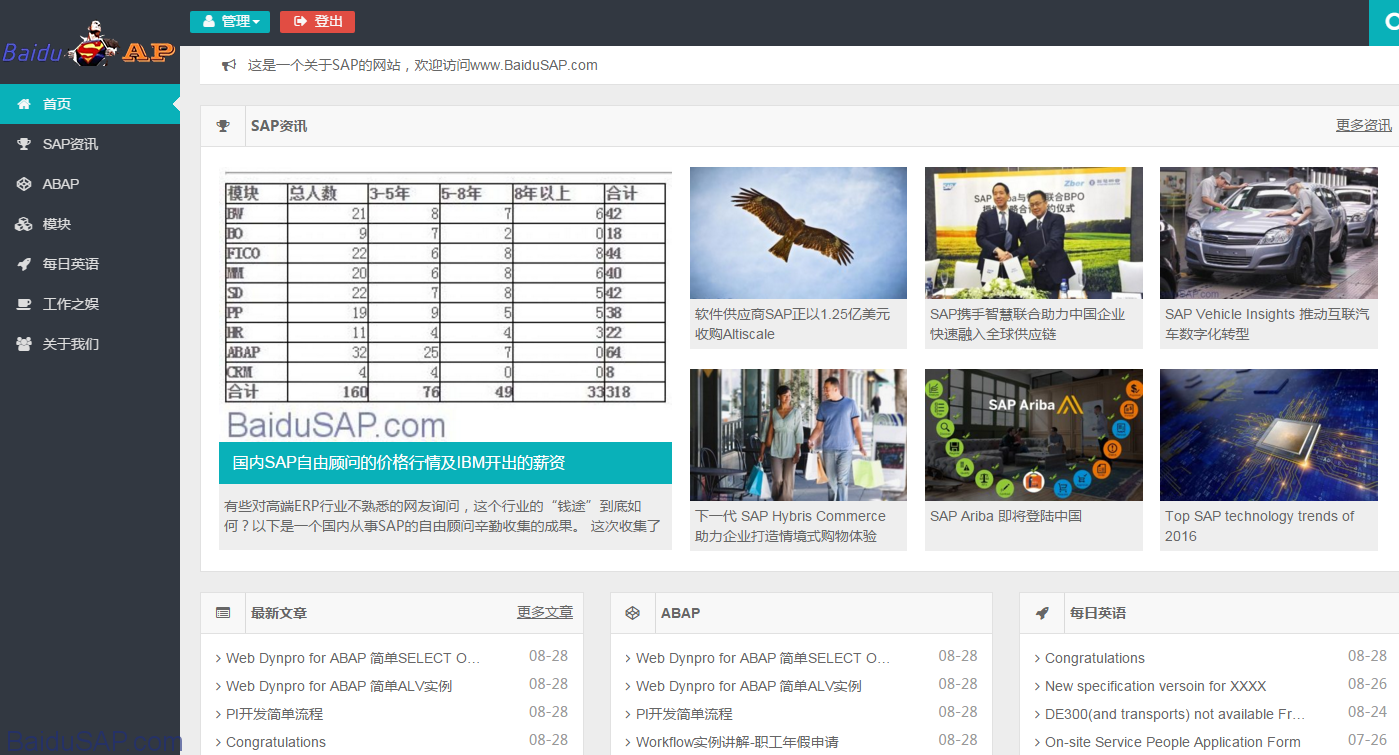
Task: Click the teal button at top right corner
Action: pos(1384,22)
